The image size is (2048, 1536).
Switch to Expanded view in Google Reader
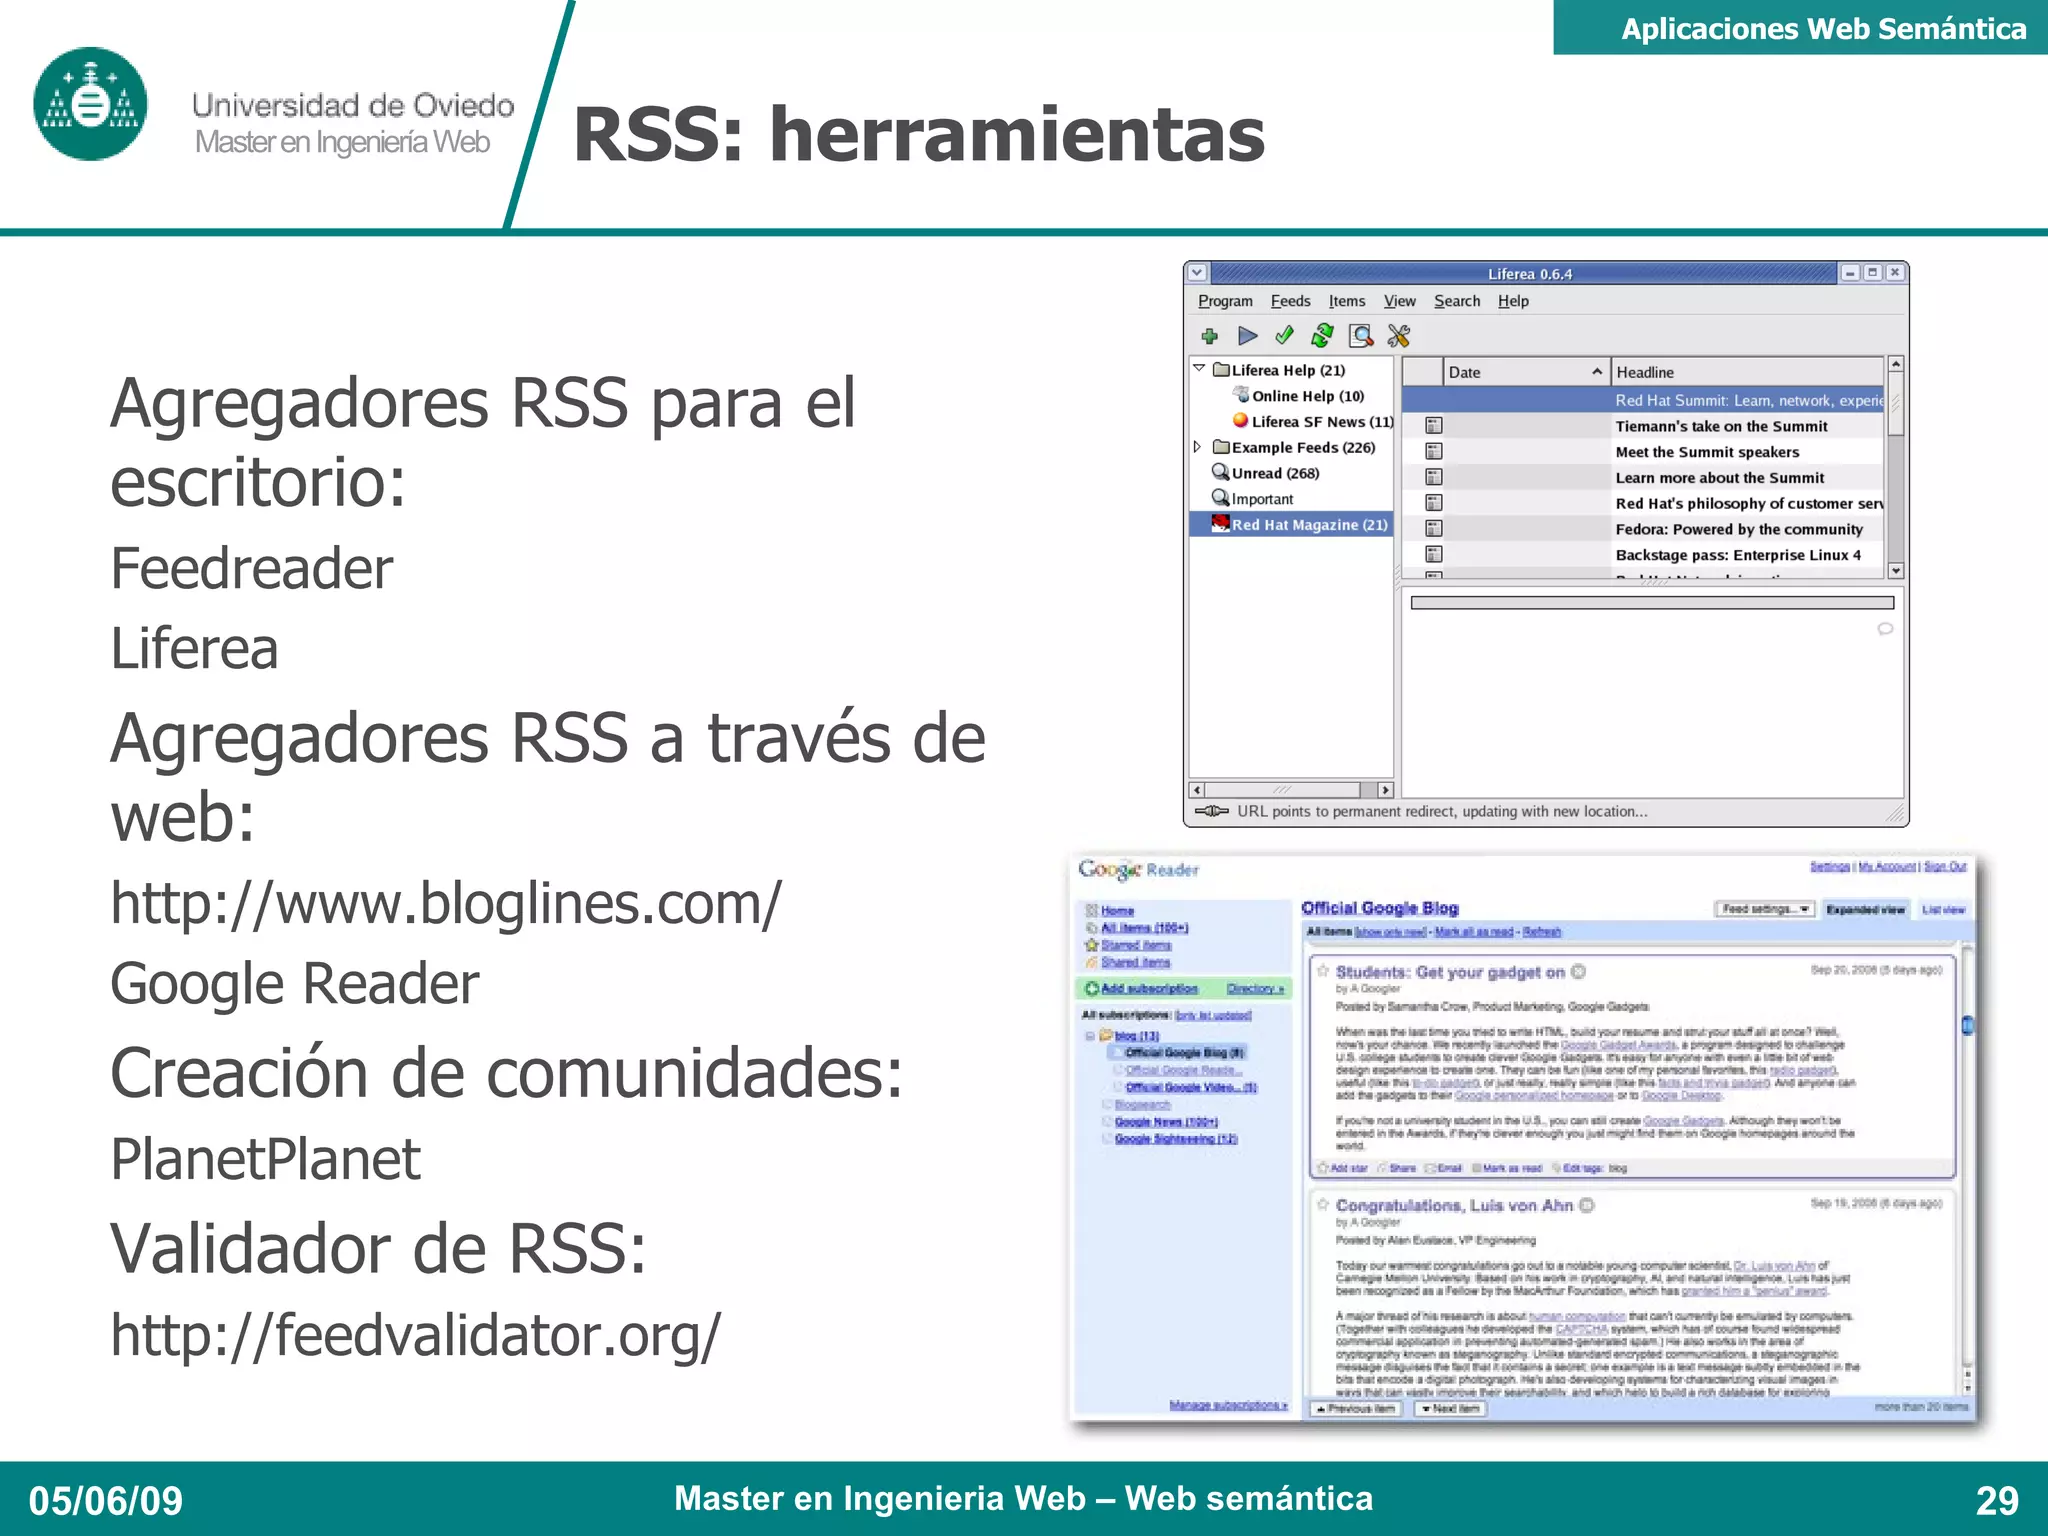[1865, 909]
